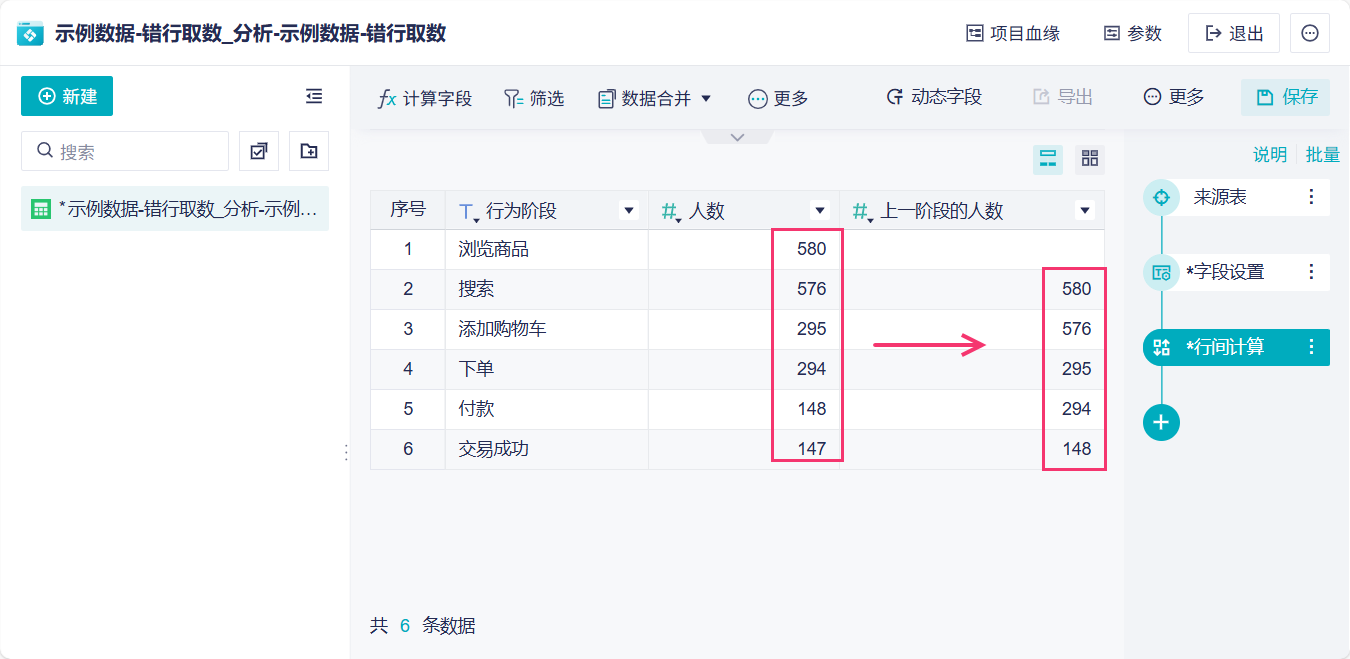
Task: Switch to grid layout view
Action: click(x=1090, y=158)
